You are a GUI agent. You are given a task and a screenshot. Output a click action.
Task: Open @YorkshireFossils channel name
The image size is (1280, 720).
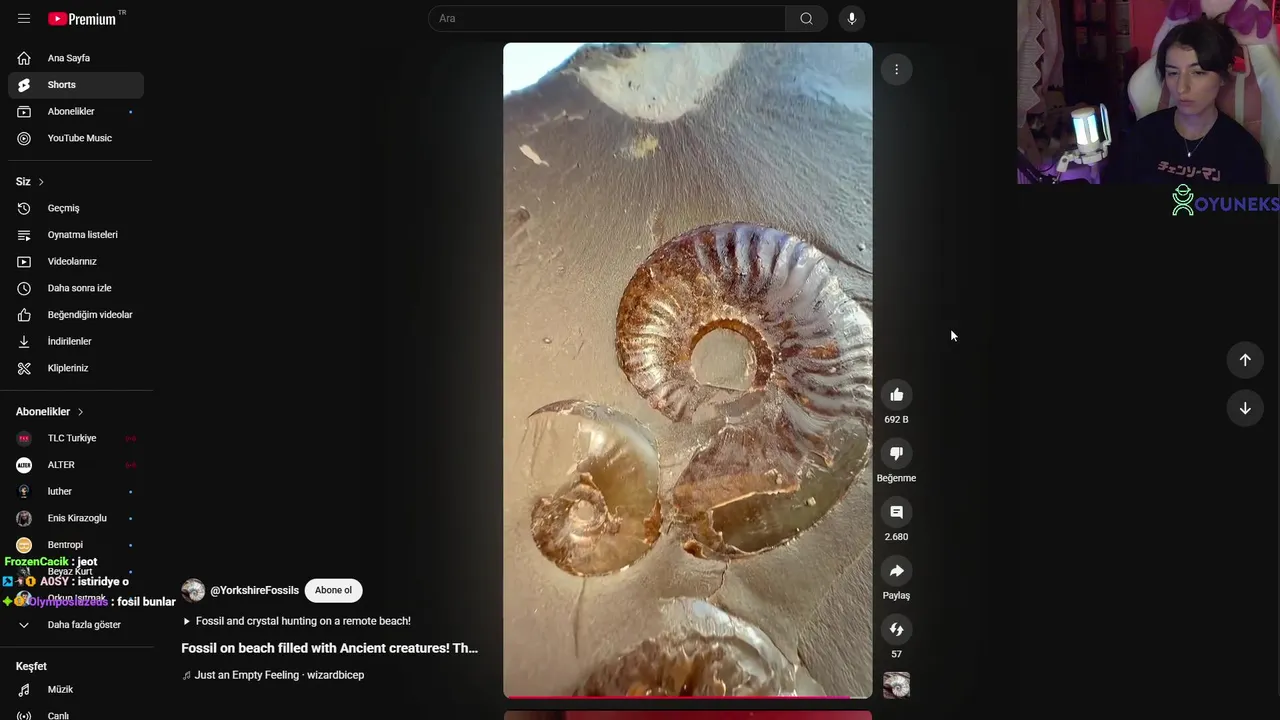(254, 590)
